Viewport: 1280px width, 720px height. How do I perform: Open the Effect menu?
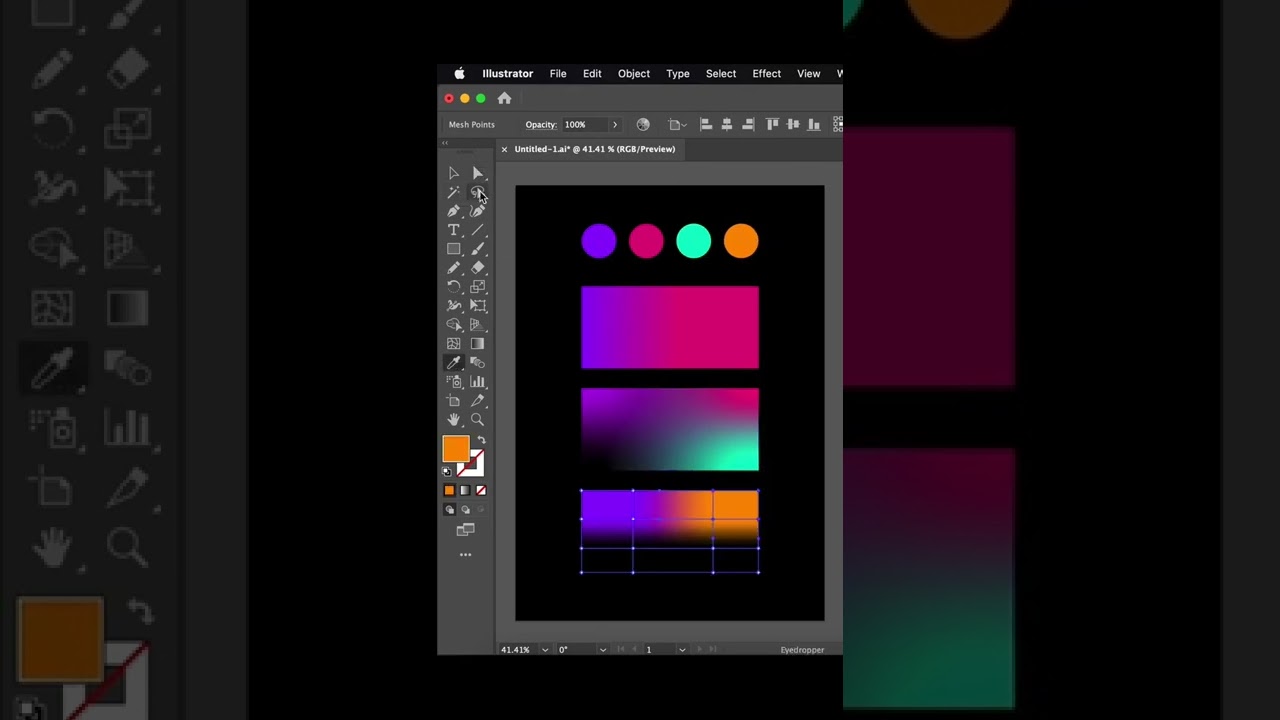(x=767, y=74)
